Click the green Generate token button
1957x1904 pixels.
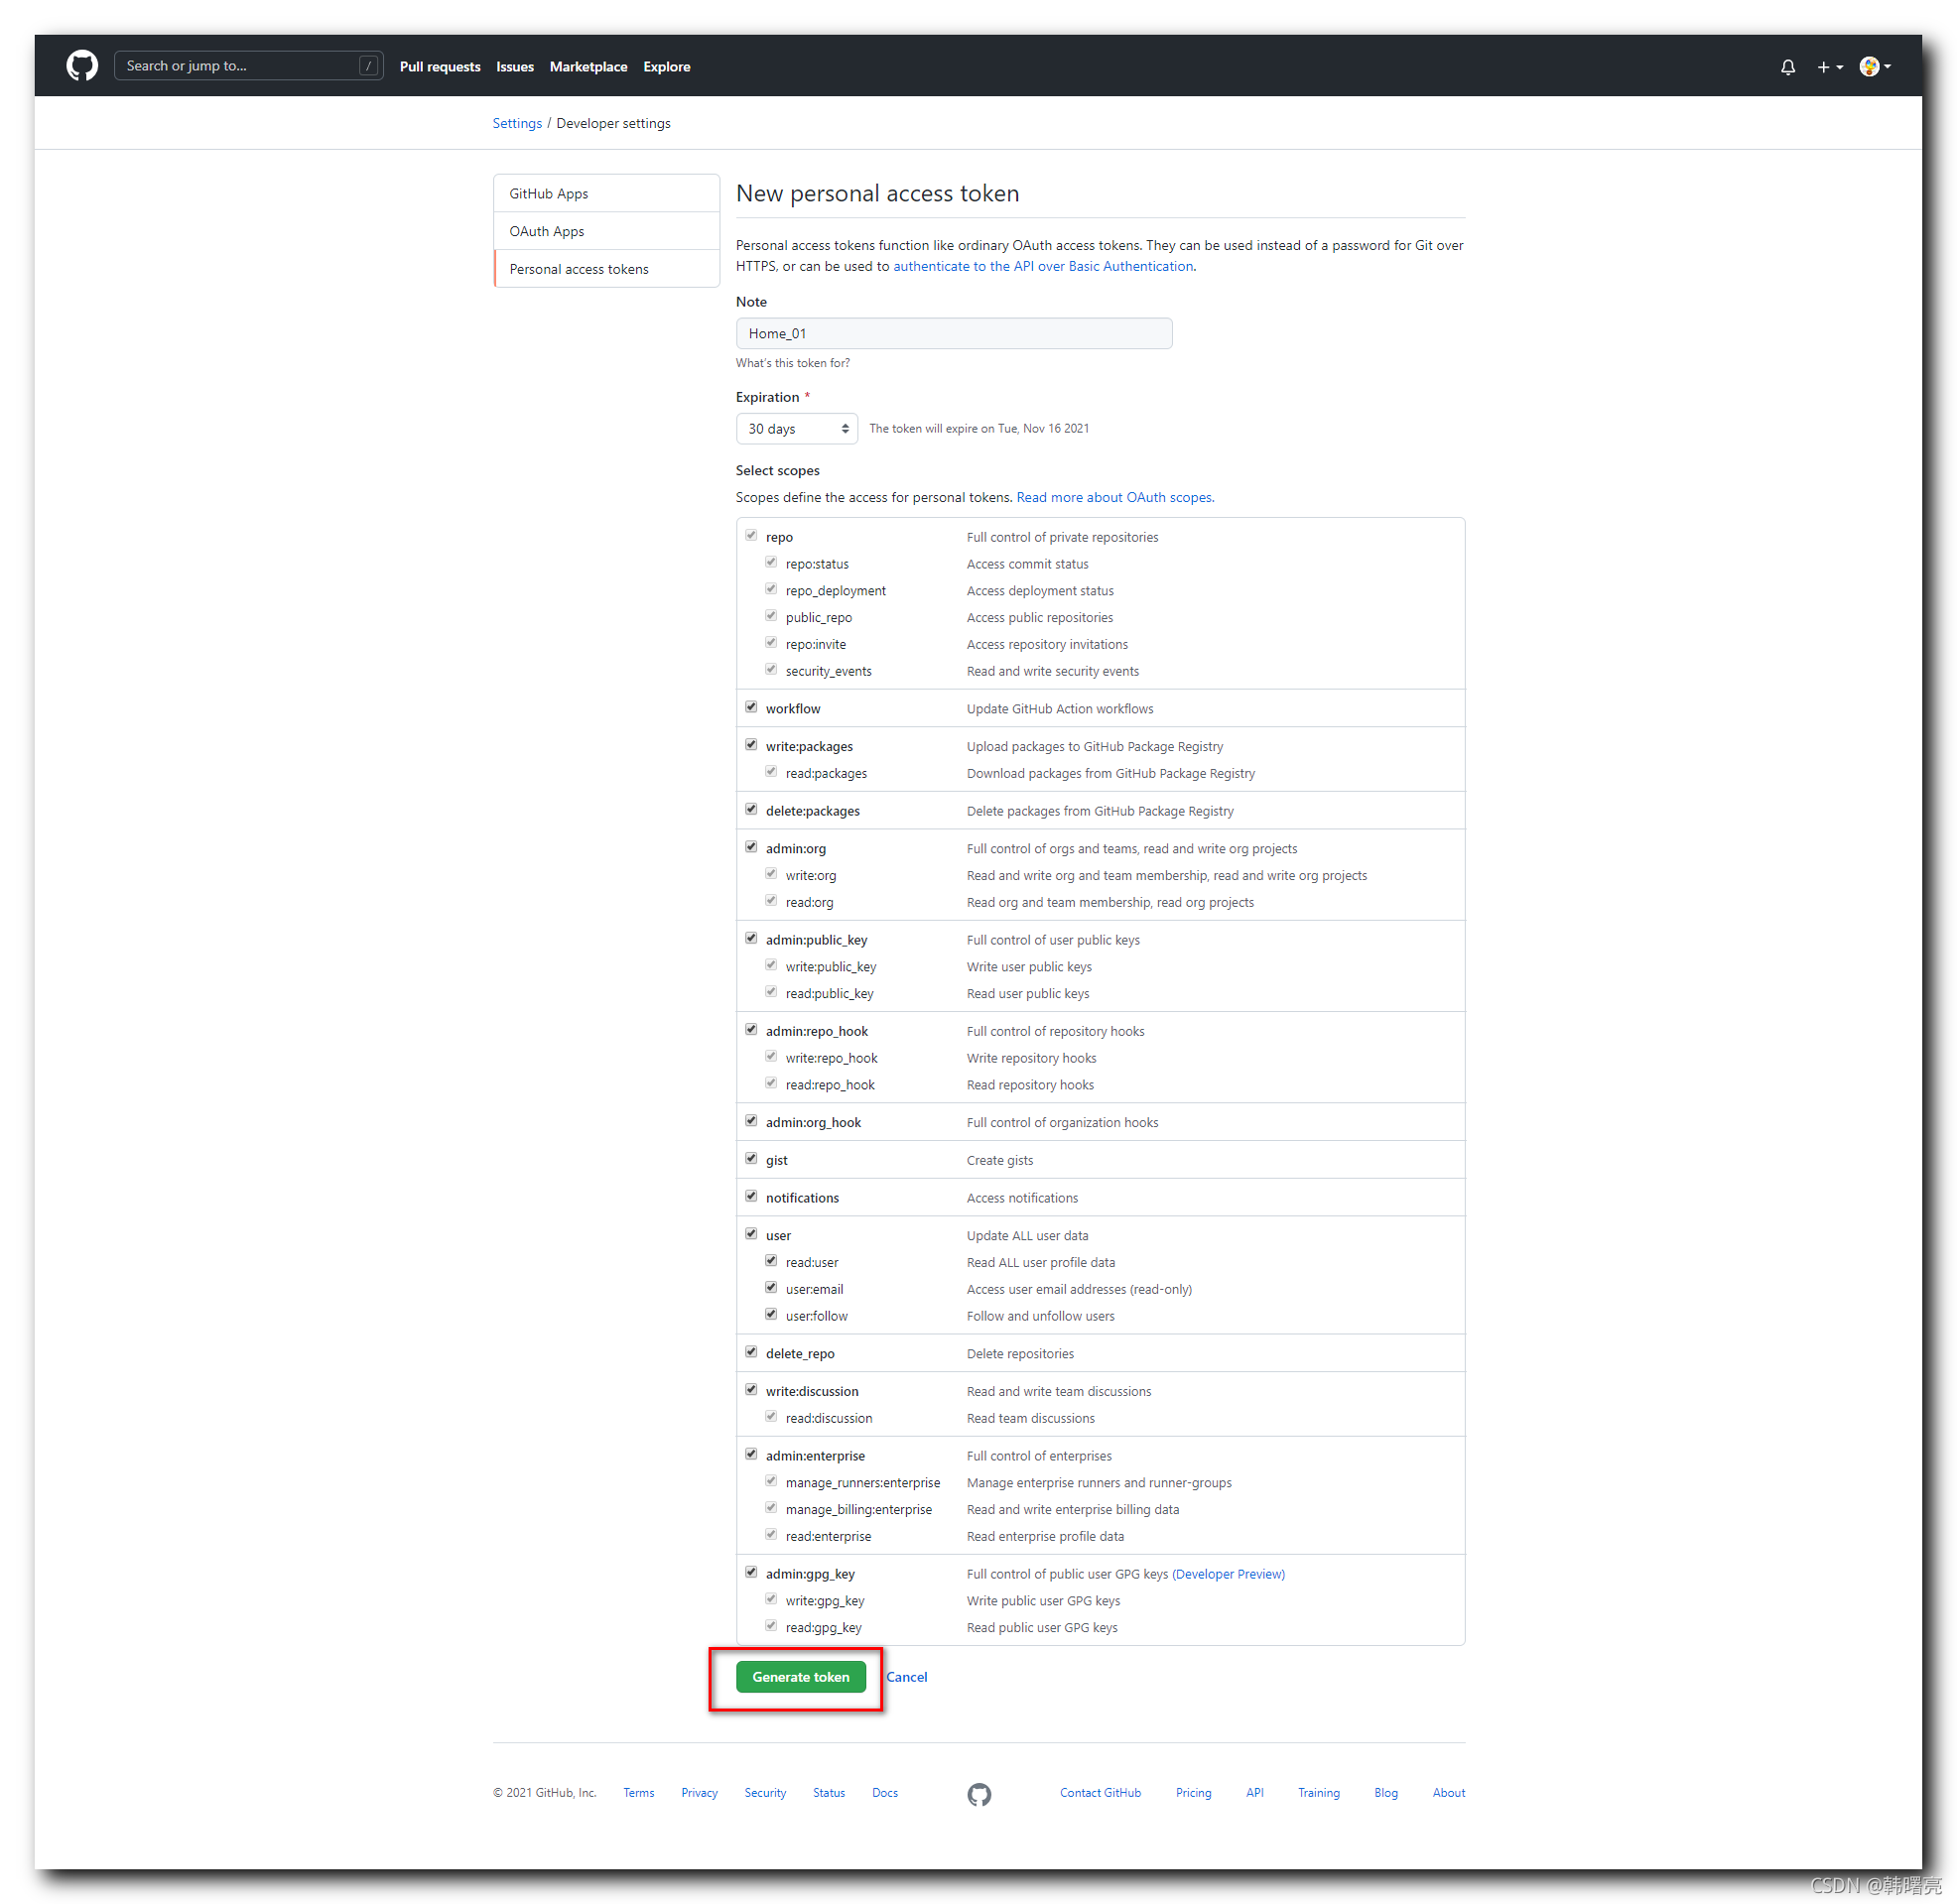point(800,1676)
